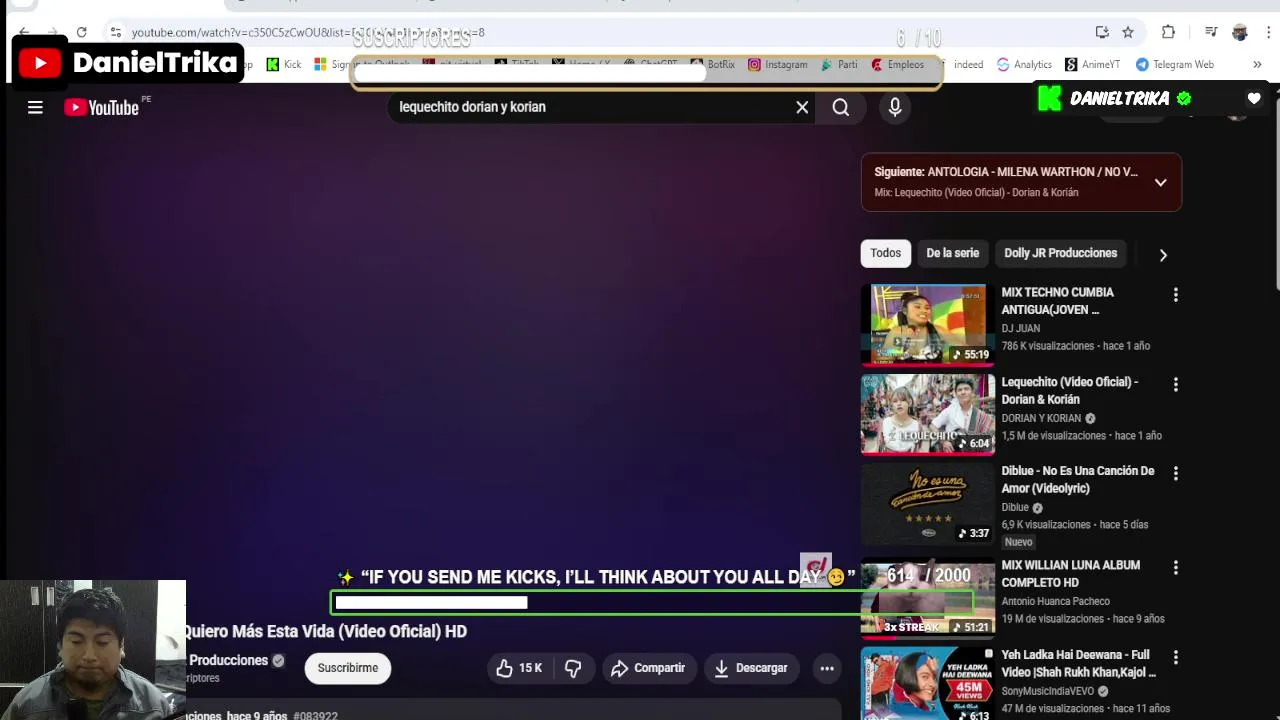Show more bookmarks with double chevron
Image resolution: width=1280 pixels, height=720 pixels.
pos(1257,64)
